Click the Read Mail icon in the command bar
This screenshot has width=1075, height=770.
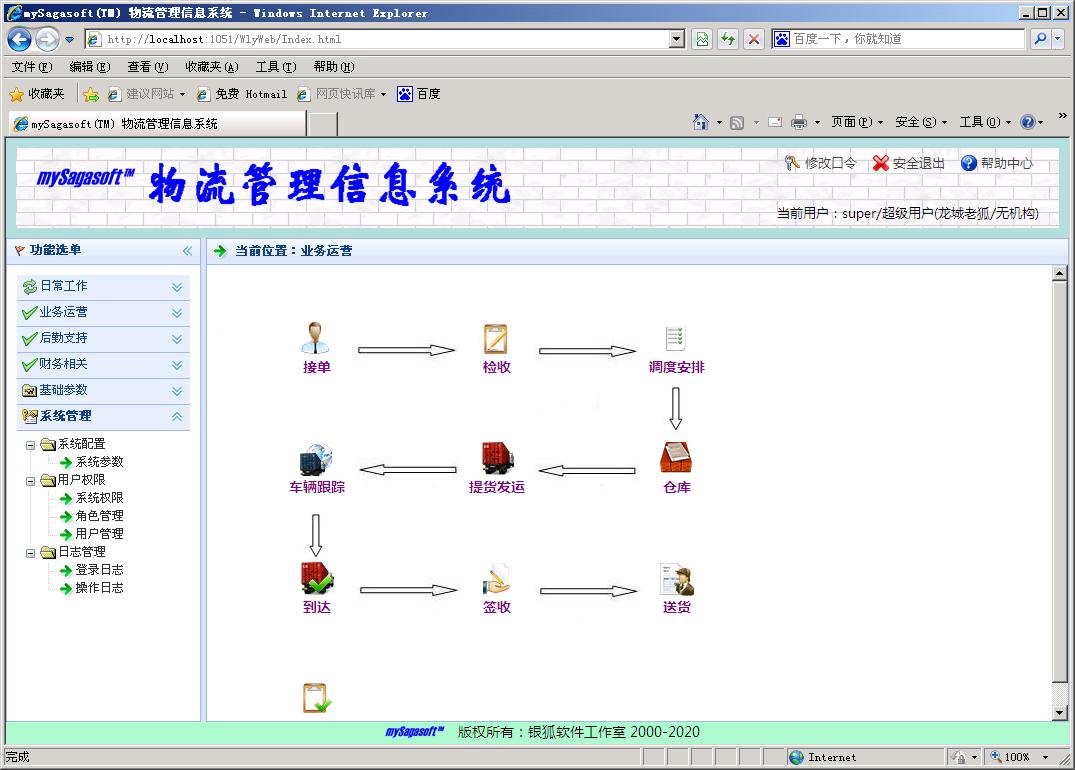[x=775, y=122]
